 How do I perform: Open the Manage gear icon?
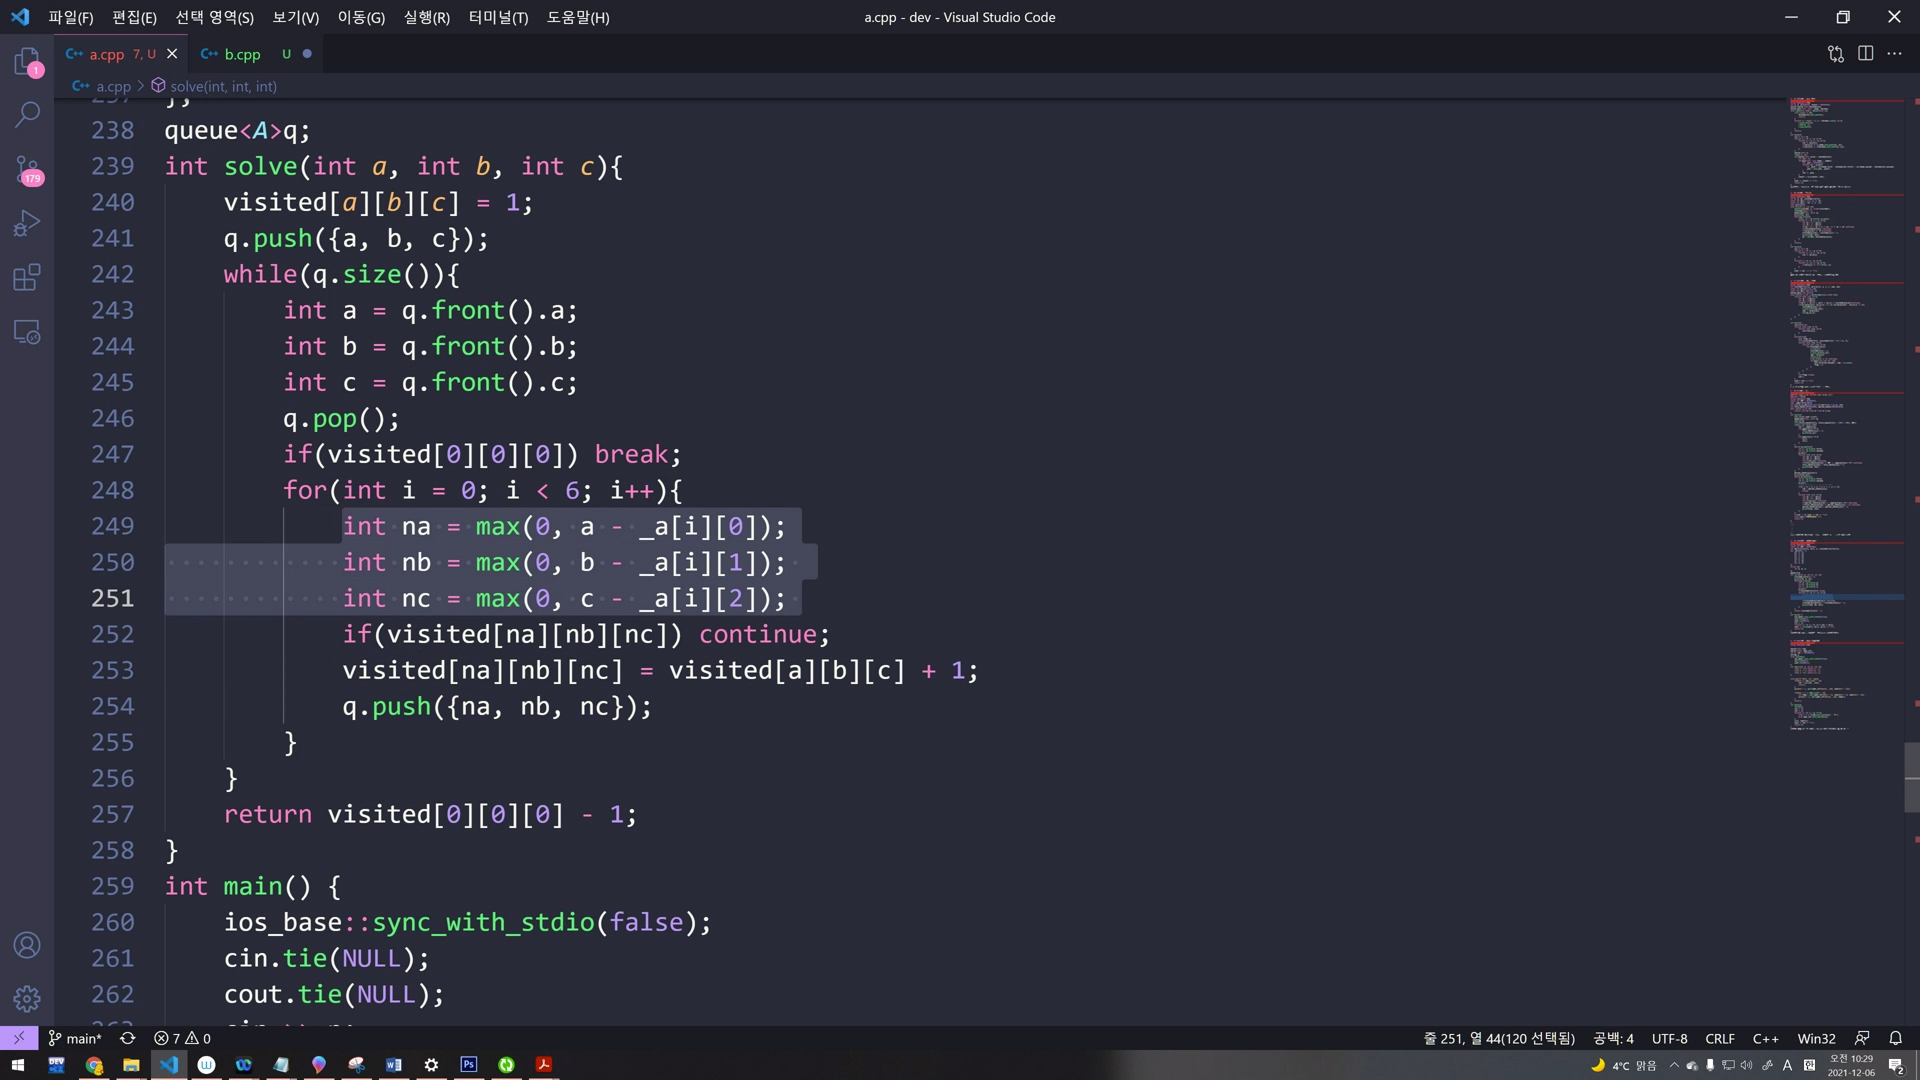click(27, 998)
